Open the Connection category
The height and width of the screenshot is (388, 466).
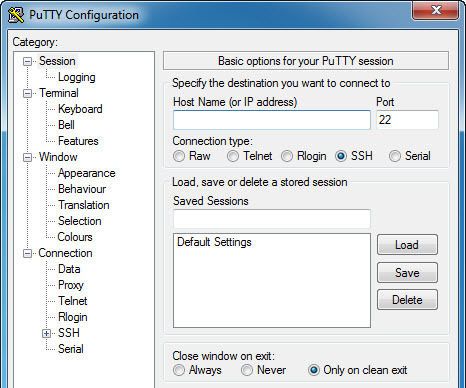(x=65, y=253)
